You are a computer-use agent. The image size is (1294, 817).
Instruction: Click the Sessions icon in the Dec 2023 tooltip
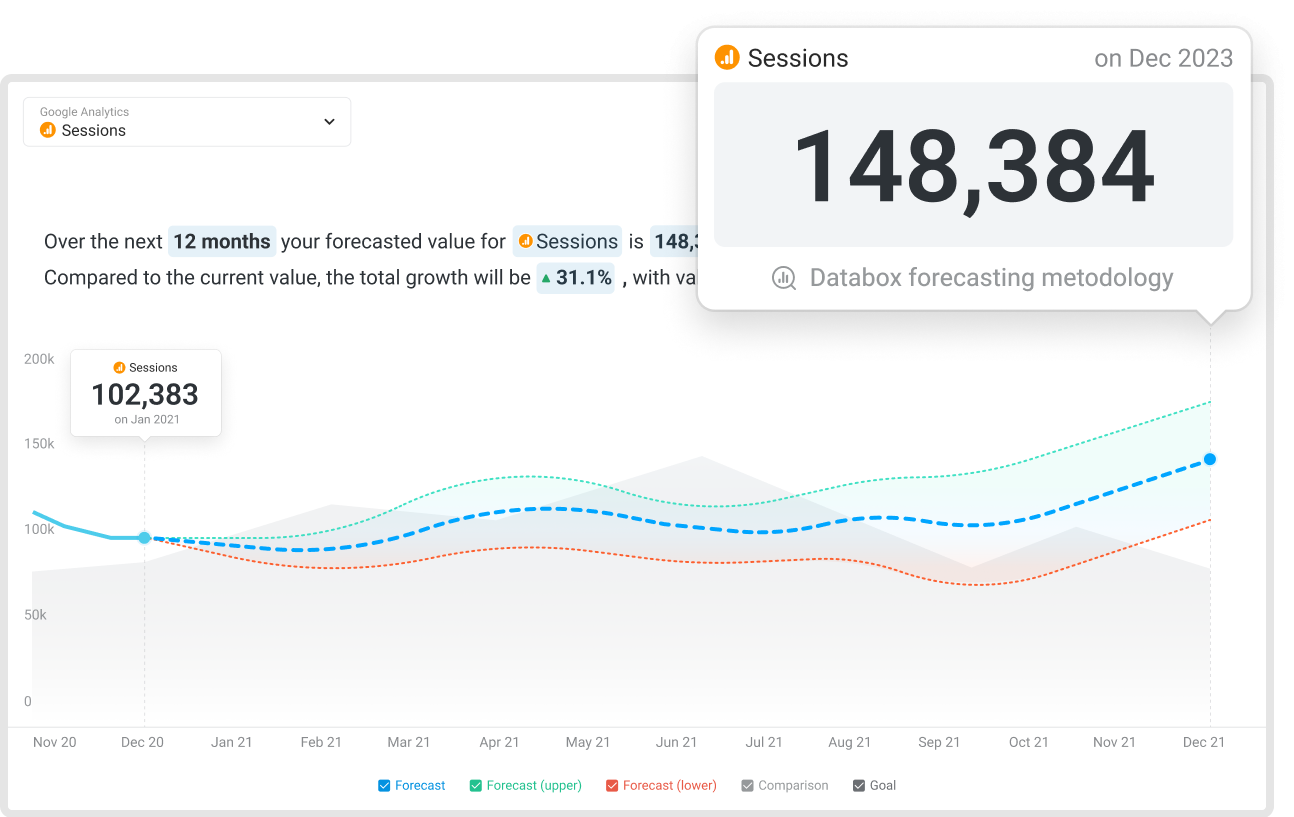[727, 57]
